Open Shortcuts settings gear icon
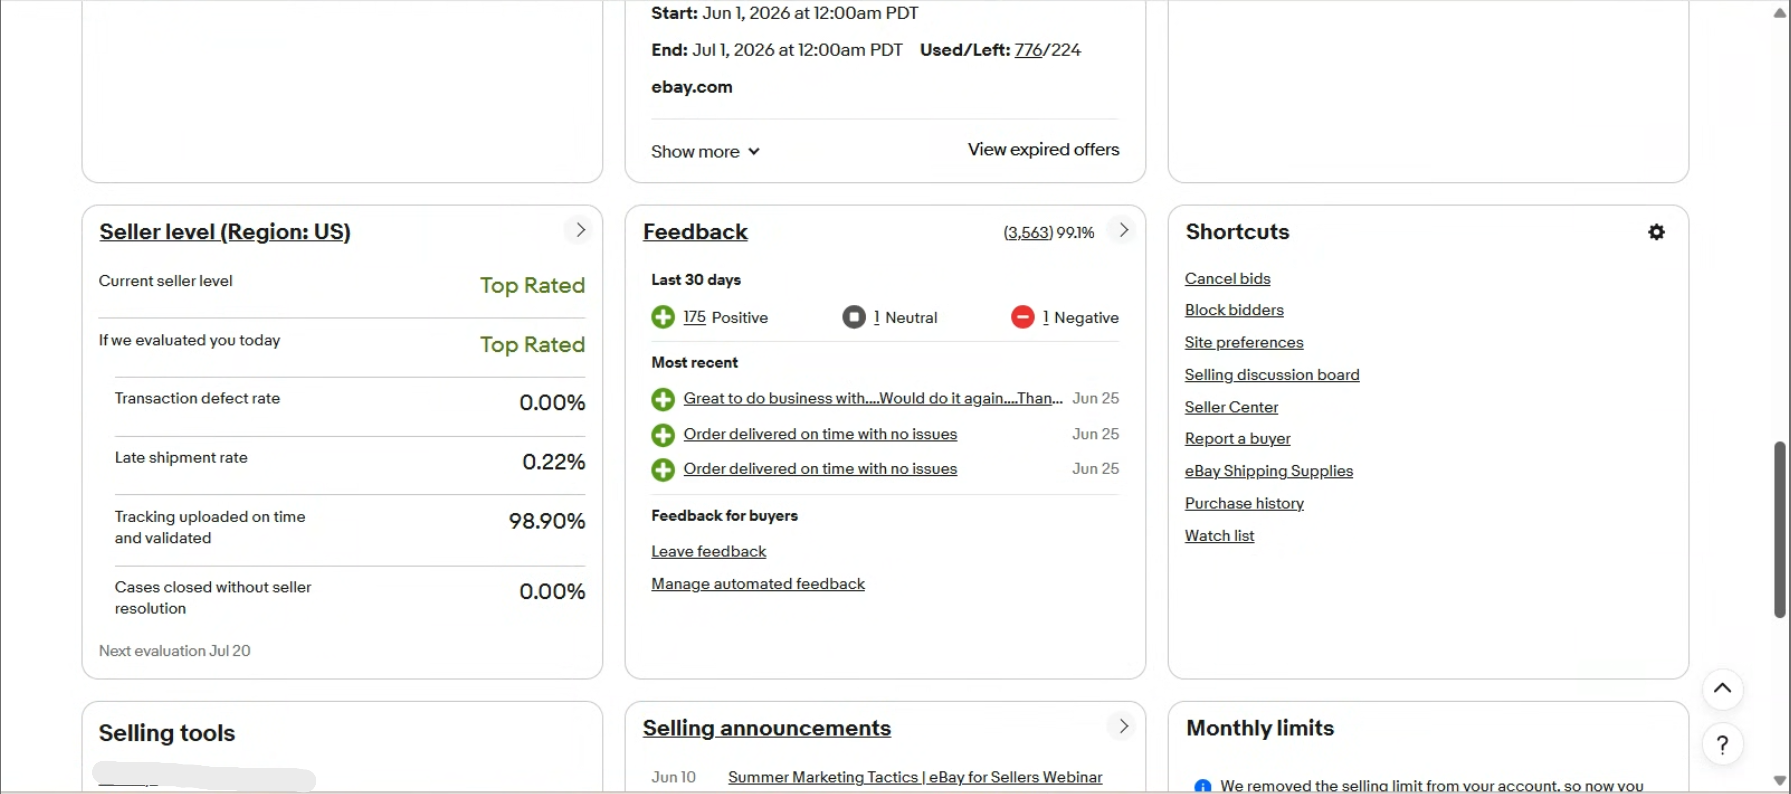The image size is (1791, 794). 1656,232
